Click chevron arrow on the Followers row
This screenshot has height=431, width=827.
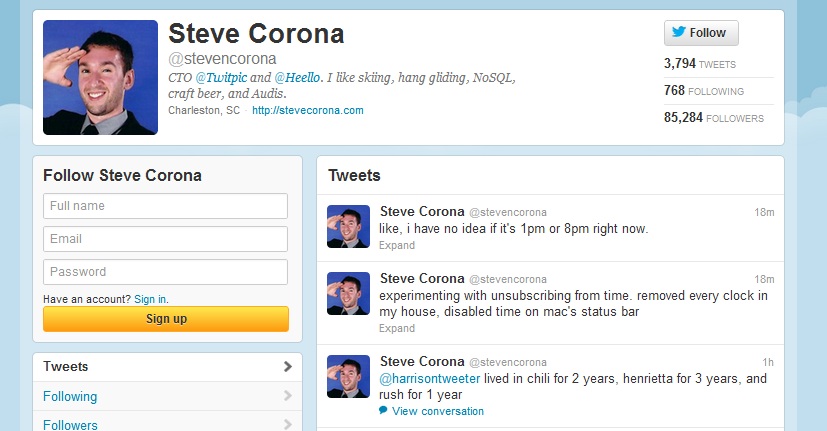tap(287, 424)
